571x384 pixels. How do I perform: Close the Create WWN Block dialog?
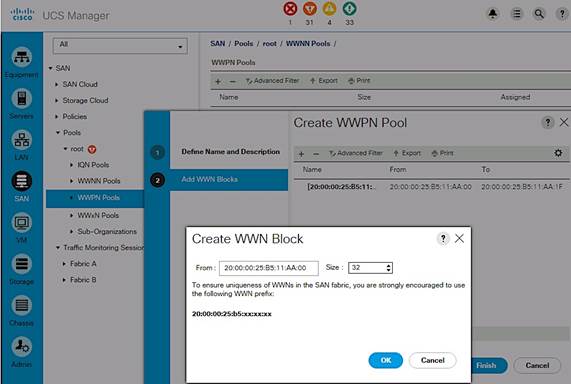(459, 238)
